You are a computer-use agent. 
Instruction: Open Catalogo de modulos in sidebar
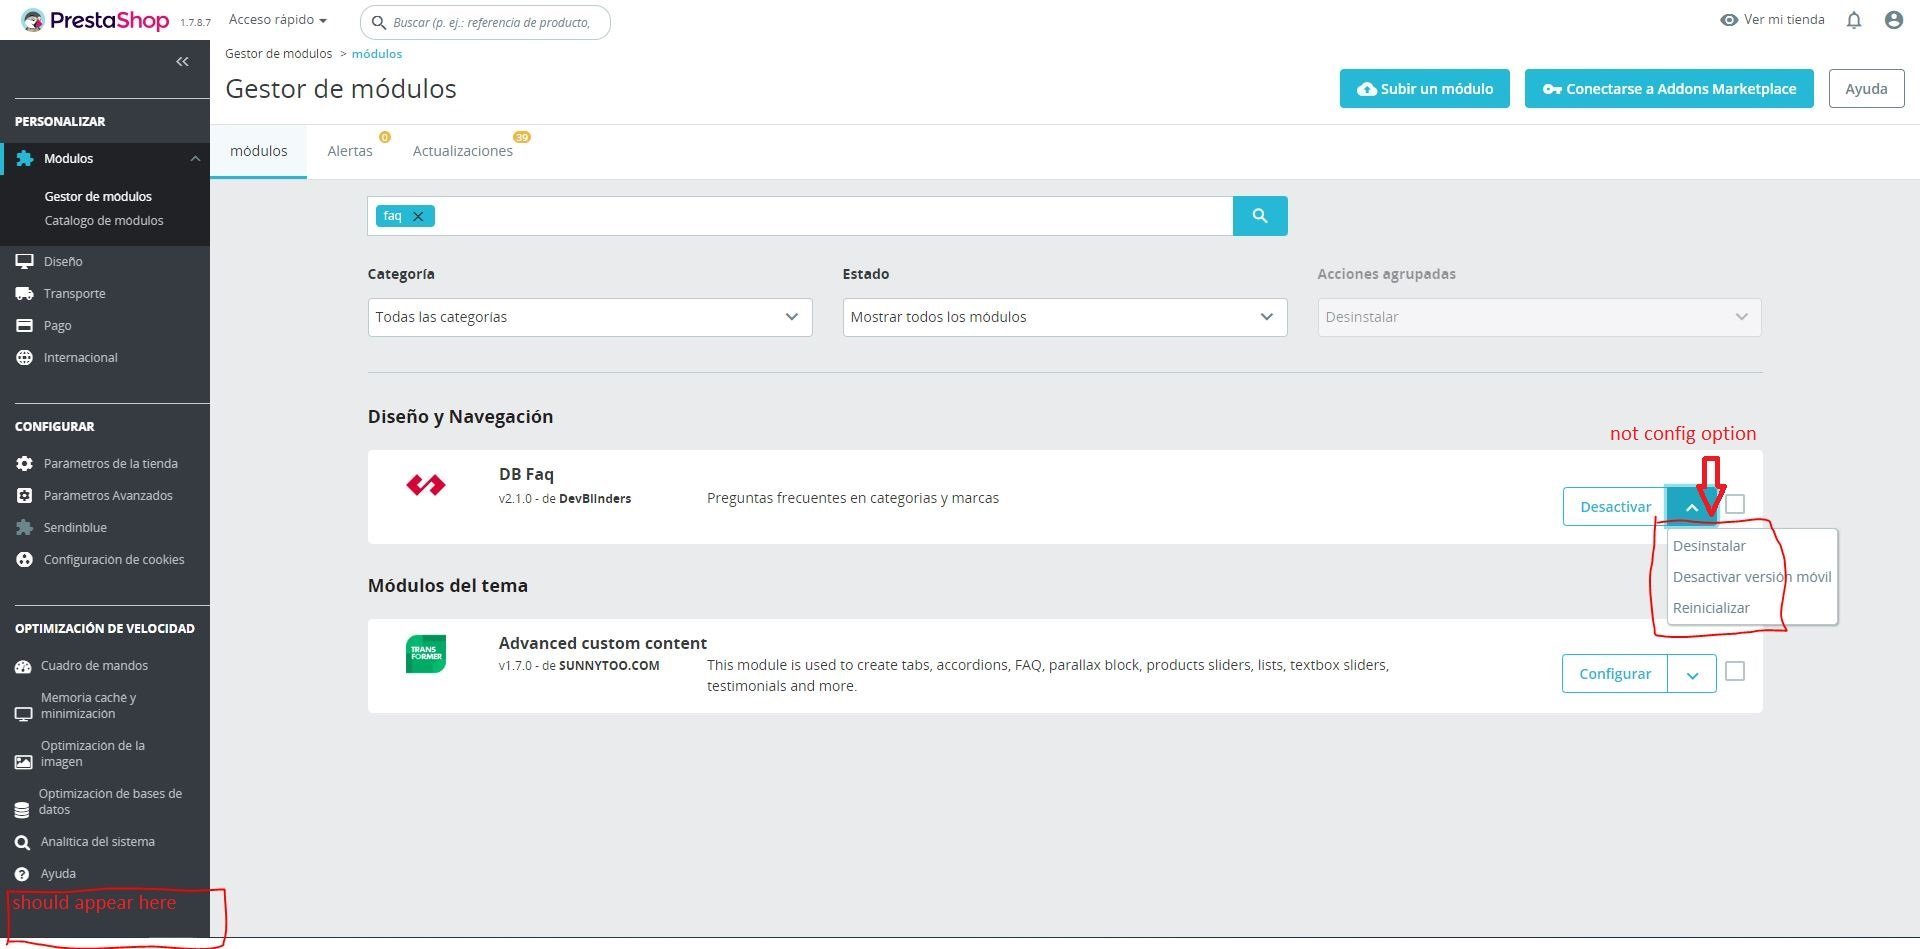104,221
